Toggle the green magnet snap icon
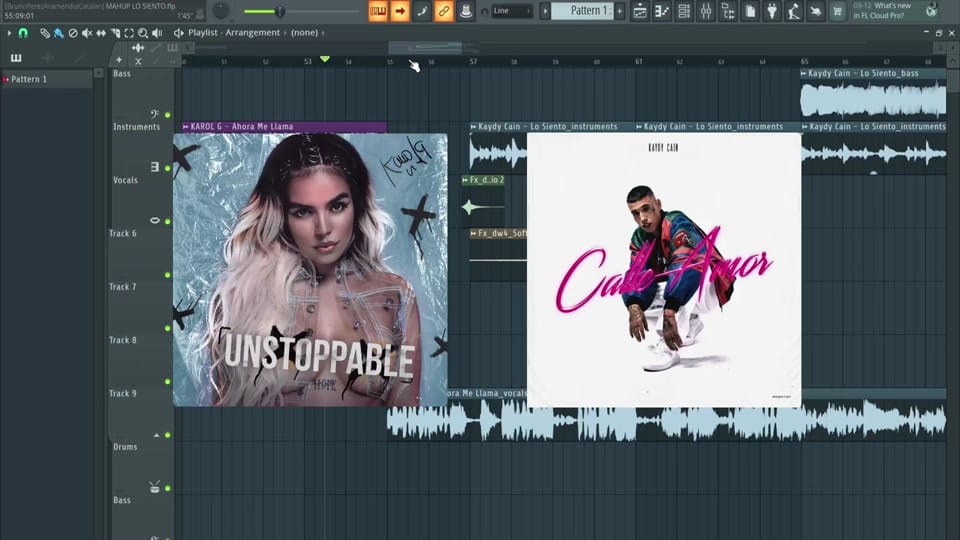The image size is (960, 540). [x=23, y=33]
